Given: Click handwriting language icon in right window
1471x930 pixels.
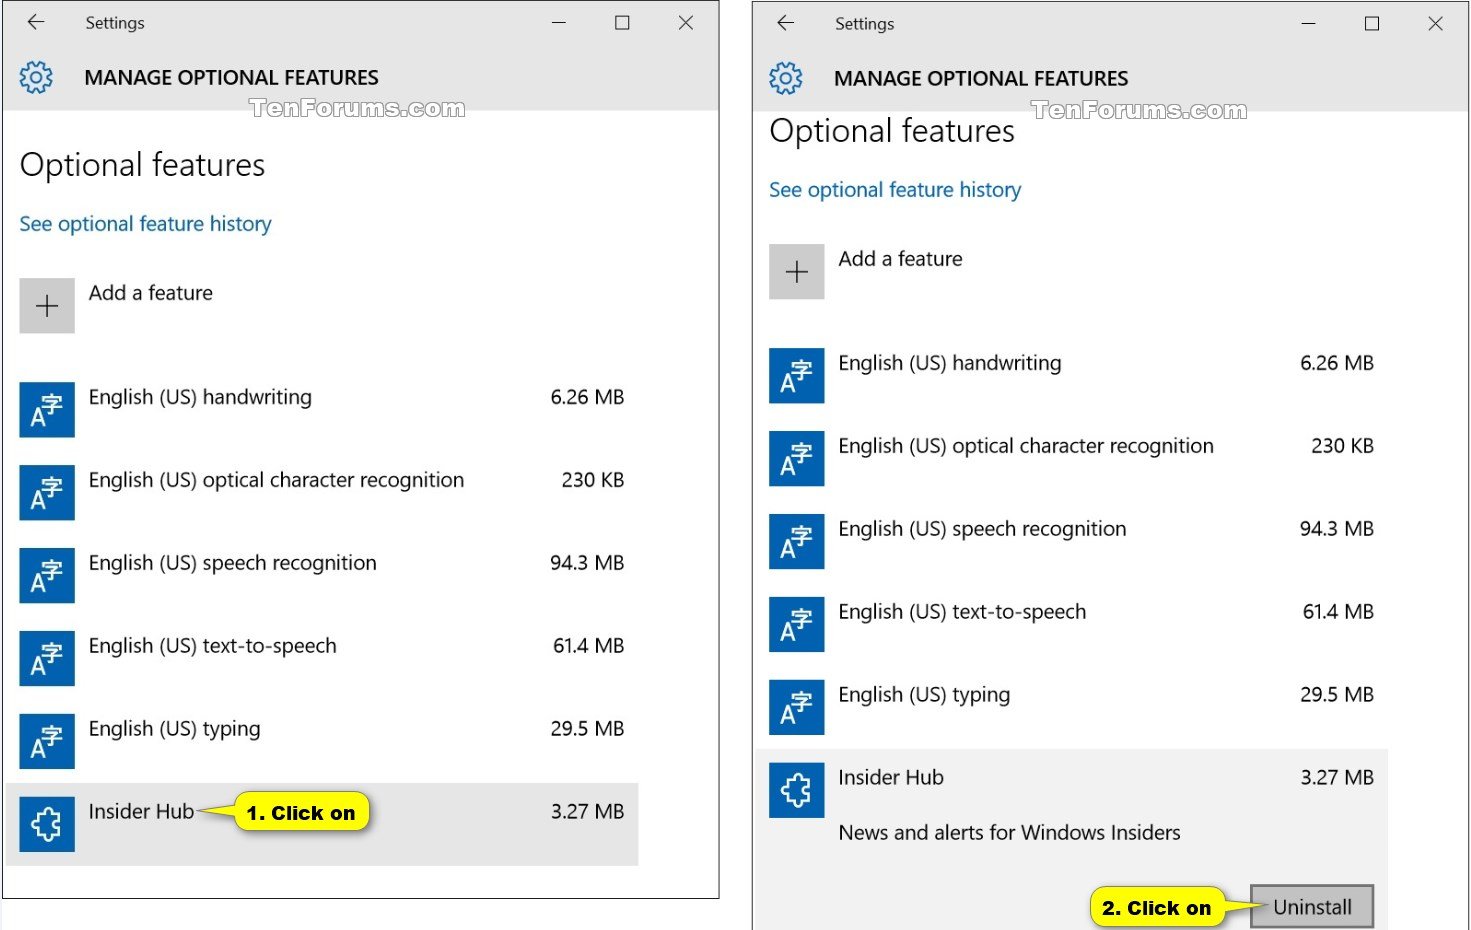Looking at the screenshot, I should pyautogui.click(x=797, y=376).
